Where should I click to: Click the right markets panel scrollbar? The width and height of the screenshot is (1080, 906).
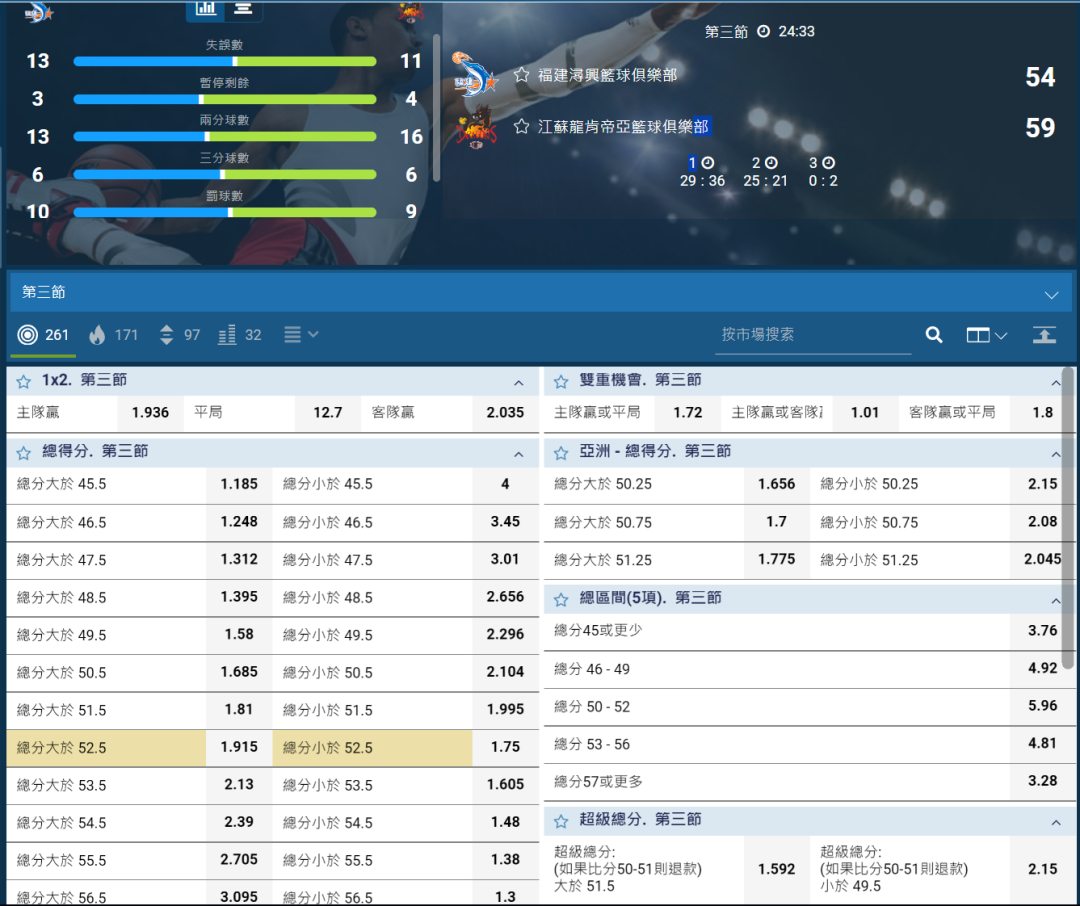[x=1068, y=520]
